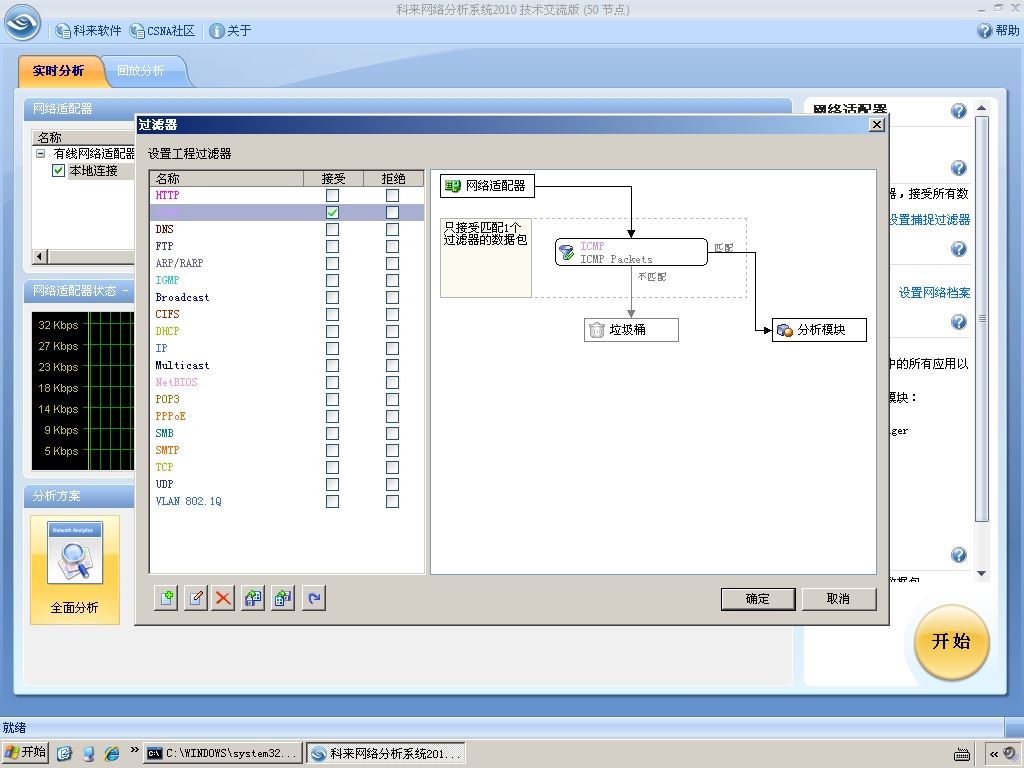Select the POP3 filter row
The image size is (1024, 768).
click(287, 399)
